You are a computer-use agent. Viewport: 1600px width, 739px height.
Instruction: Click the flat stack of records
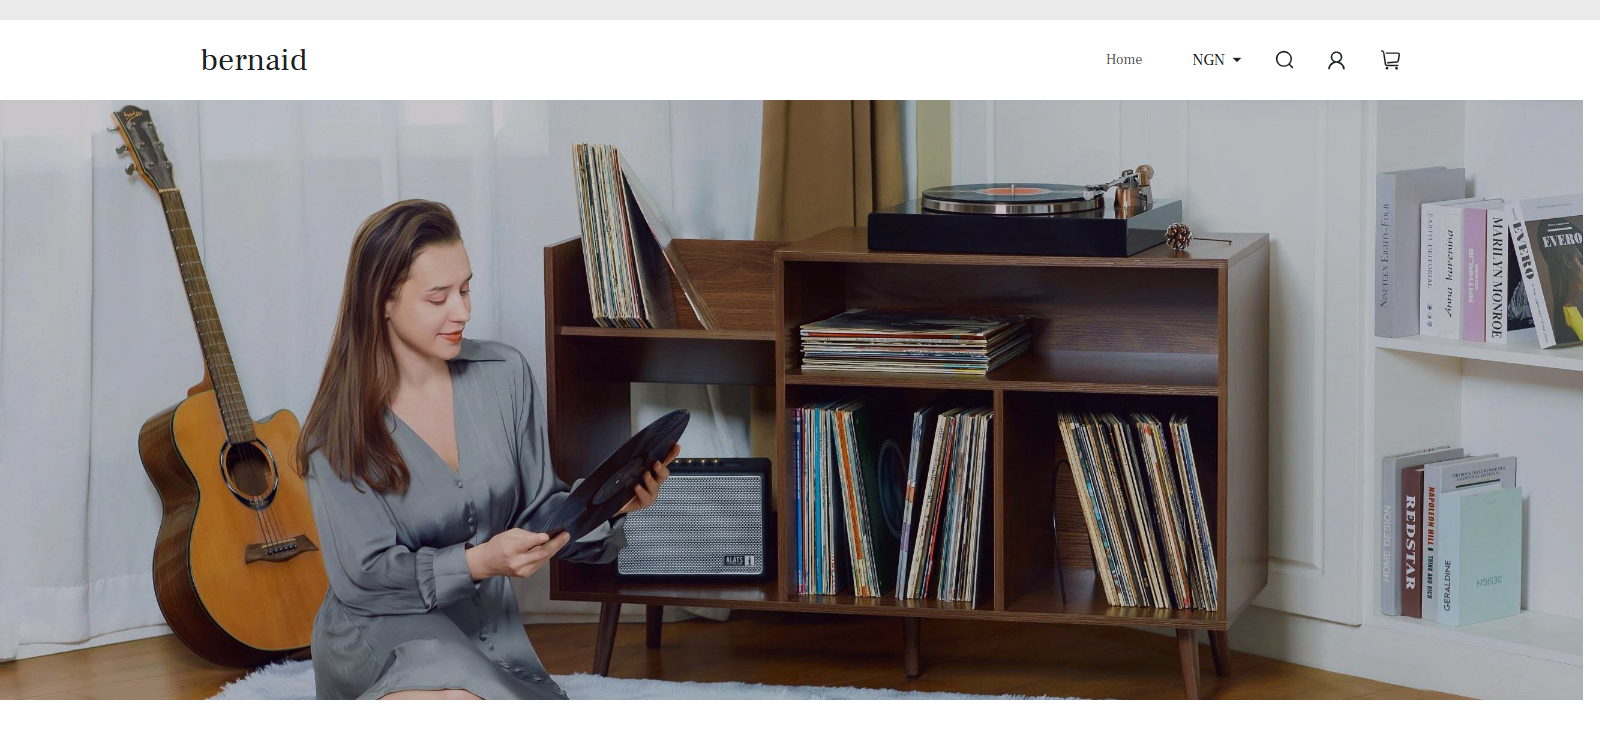tap(910, 340)
